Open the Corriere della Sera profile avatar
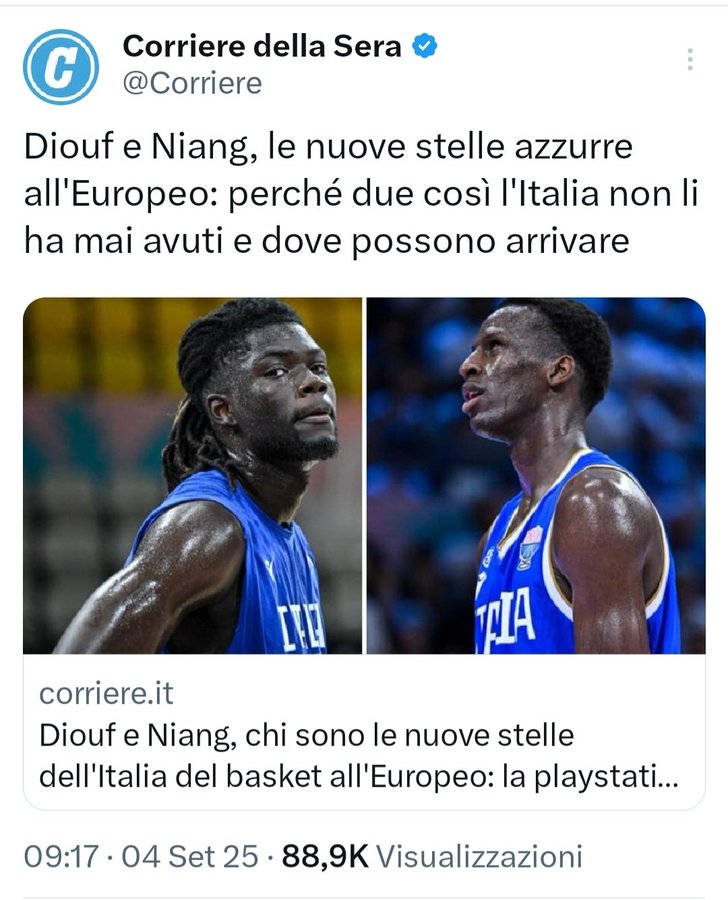728x900 pixels. point(61,67)
